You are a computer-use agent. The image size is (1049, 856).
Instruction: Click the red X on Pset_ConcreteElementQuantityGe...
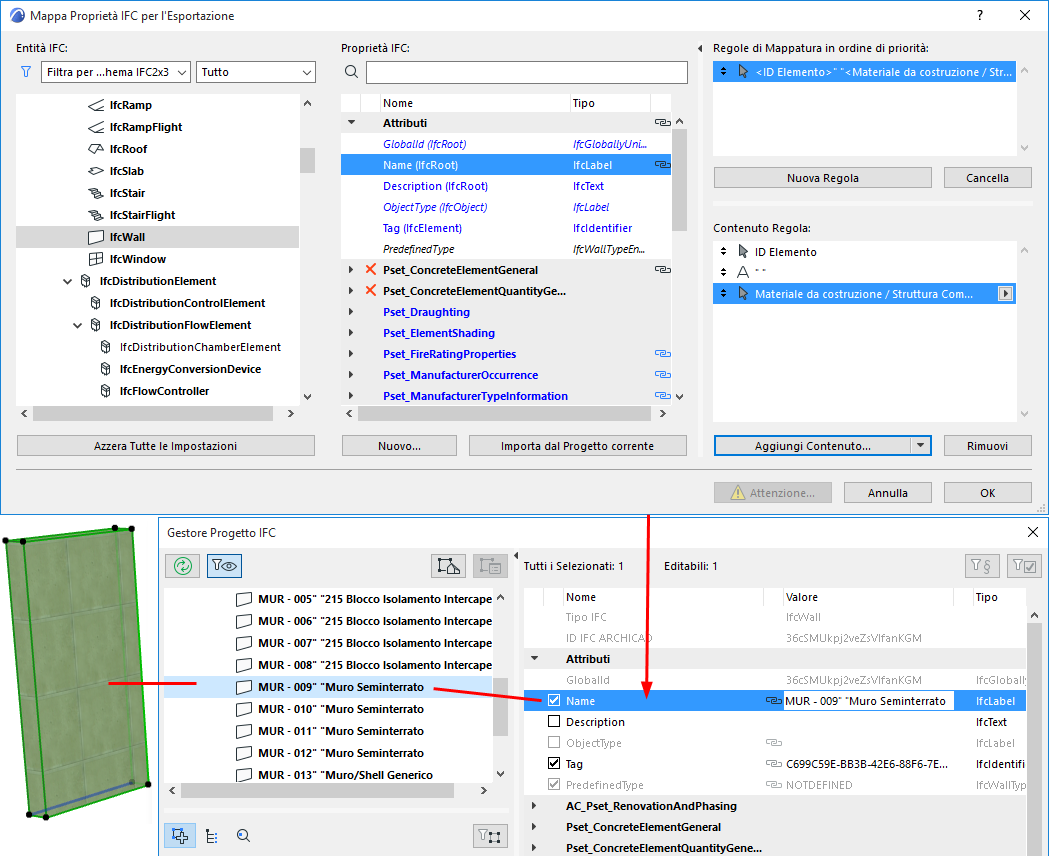pos(371,290)
